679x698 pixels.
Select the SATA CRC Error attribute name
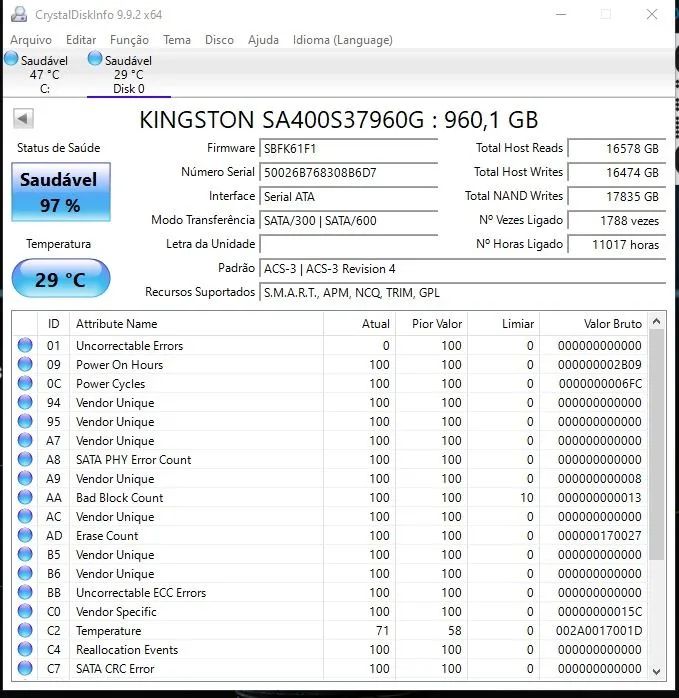pos(115,669)
